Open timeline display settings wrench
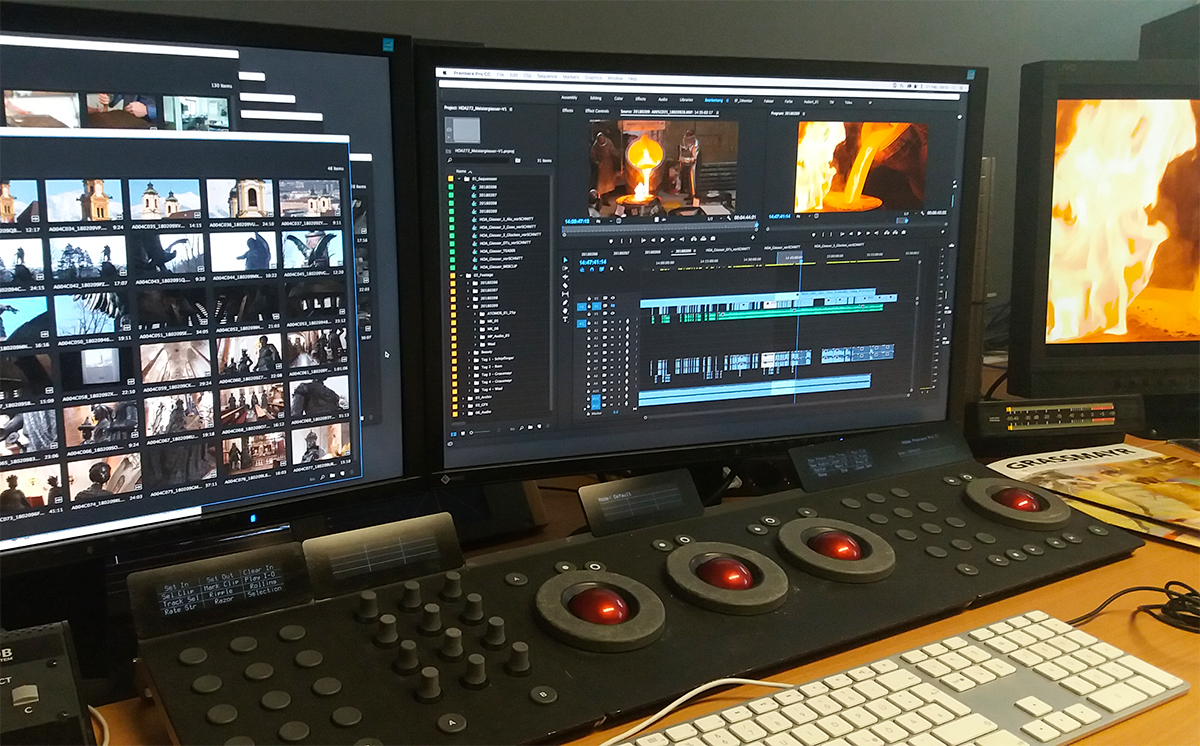The height and width of the screenshot is (746, 1200). [x=621, y=269]
